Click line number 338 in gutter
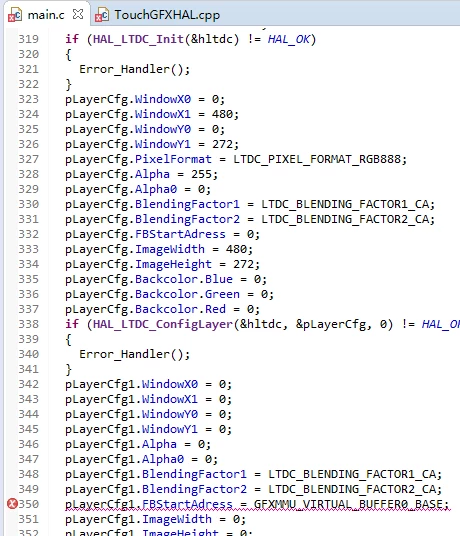Viewport: 460px width, 536px height. click(x=28, y=324)
